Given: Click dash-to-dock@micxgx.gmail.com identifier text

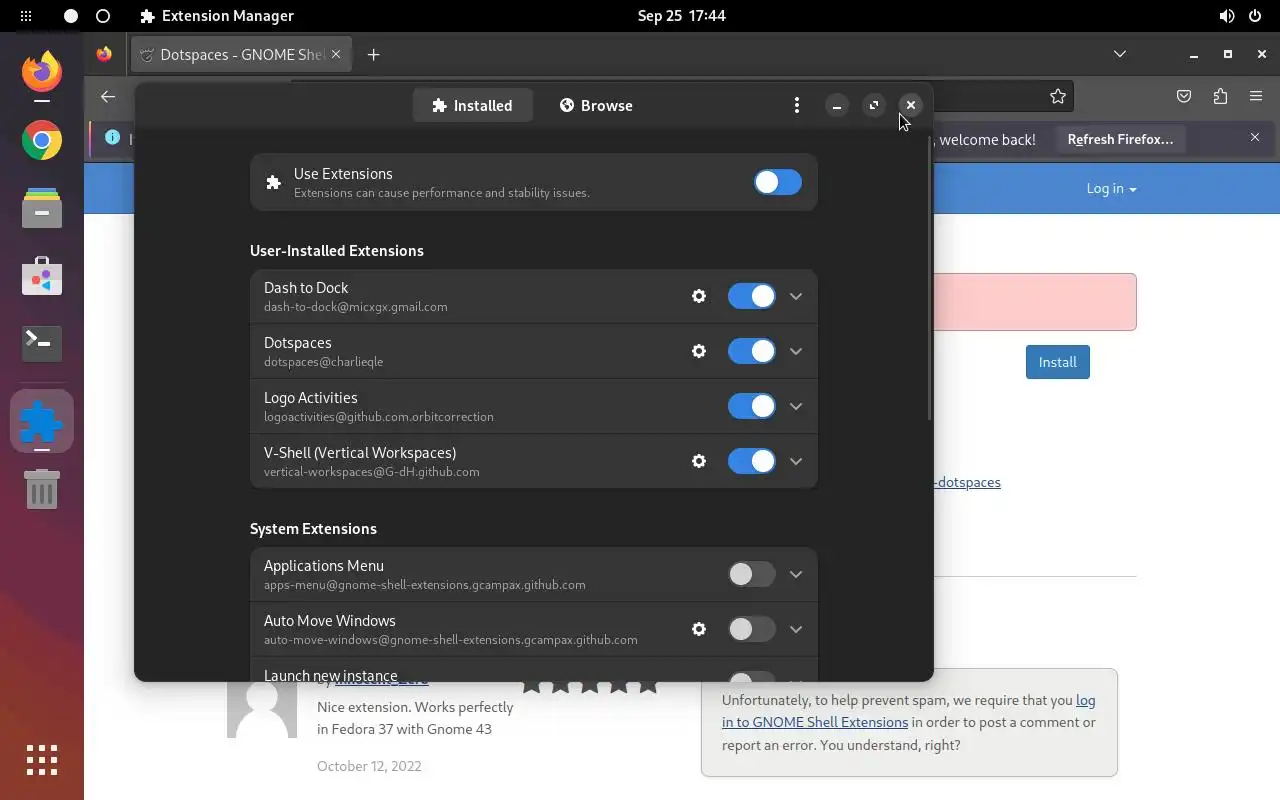Looking at the screenshot, I should 356,307.
